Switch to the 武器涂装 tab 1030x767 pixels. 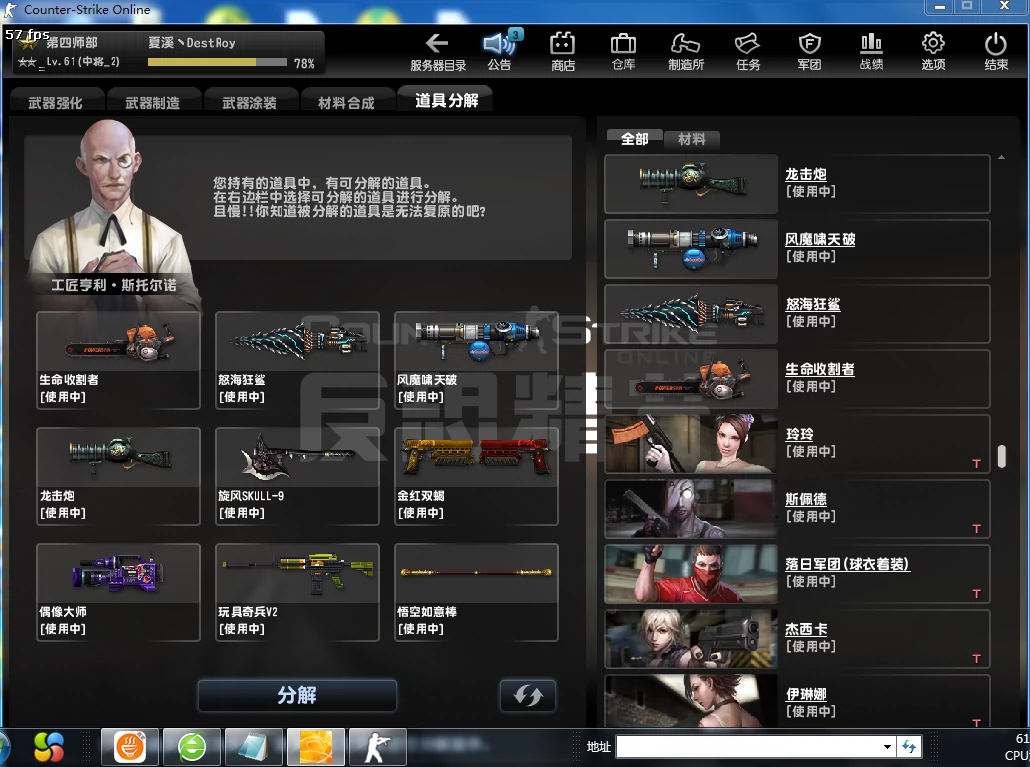tap(250, 102)
